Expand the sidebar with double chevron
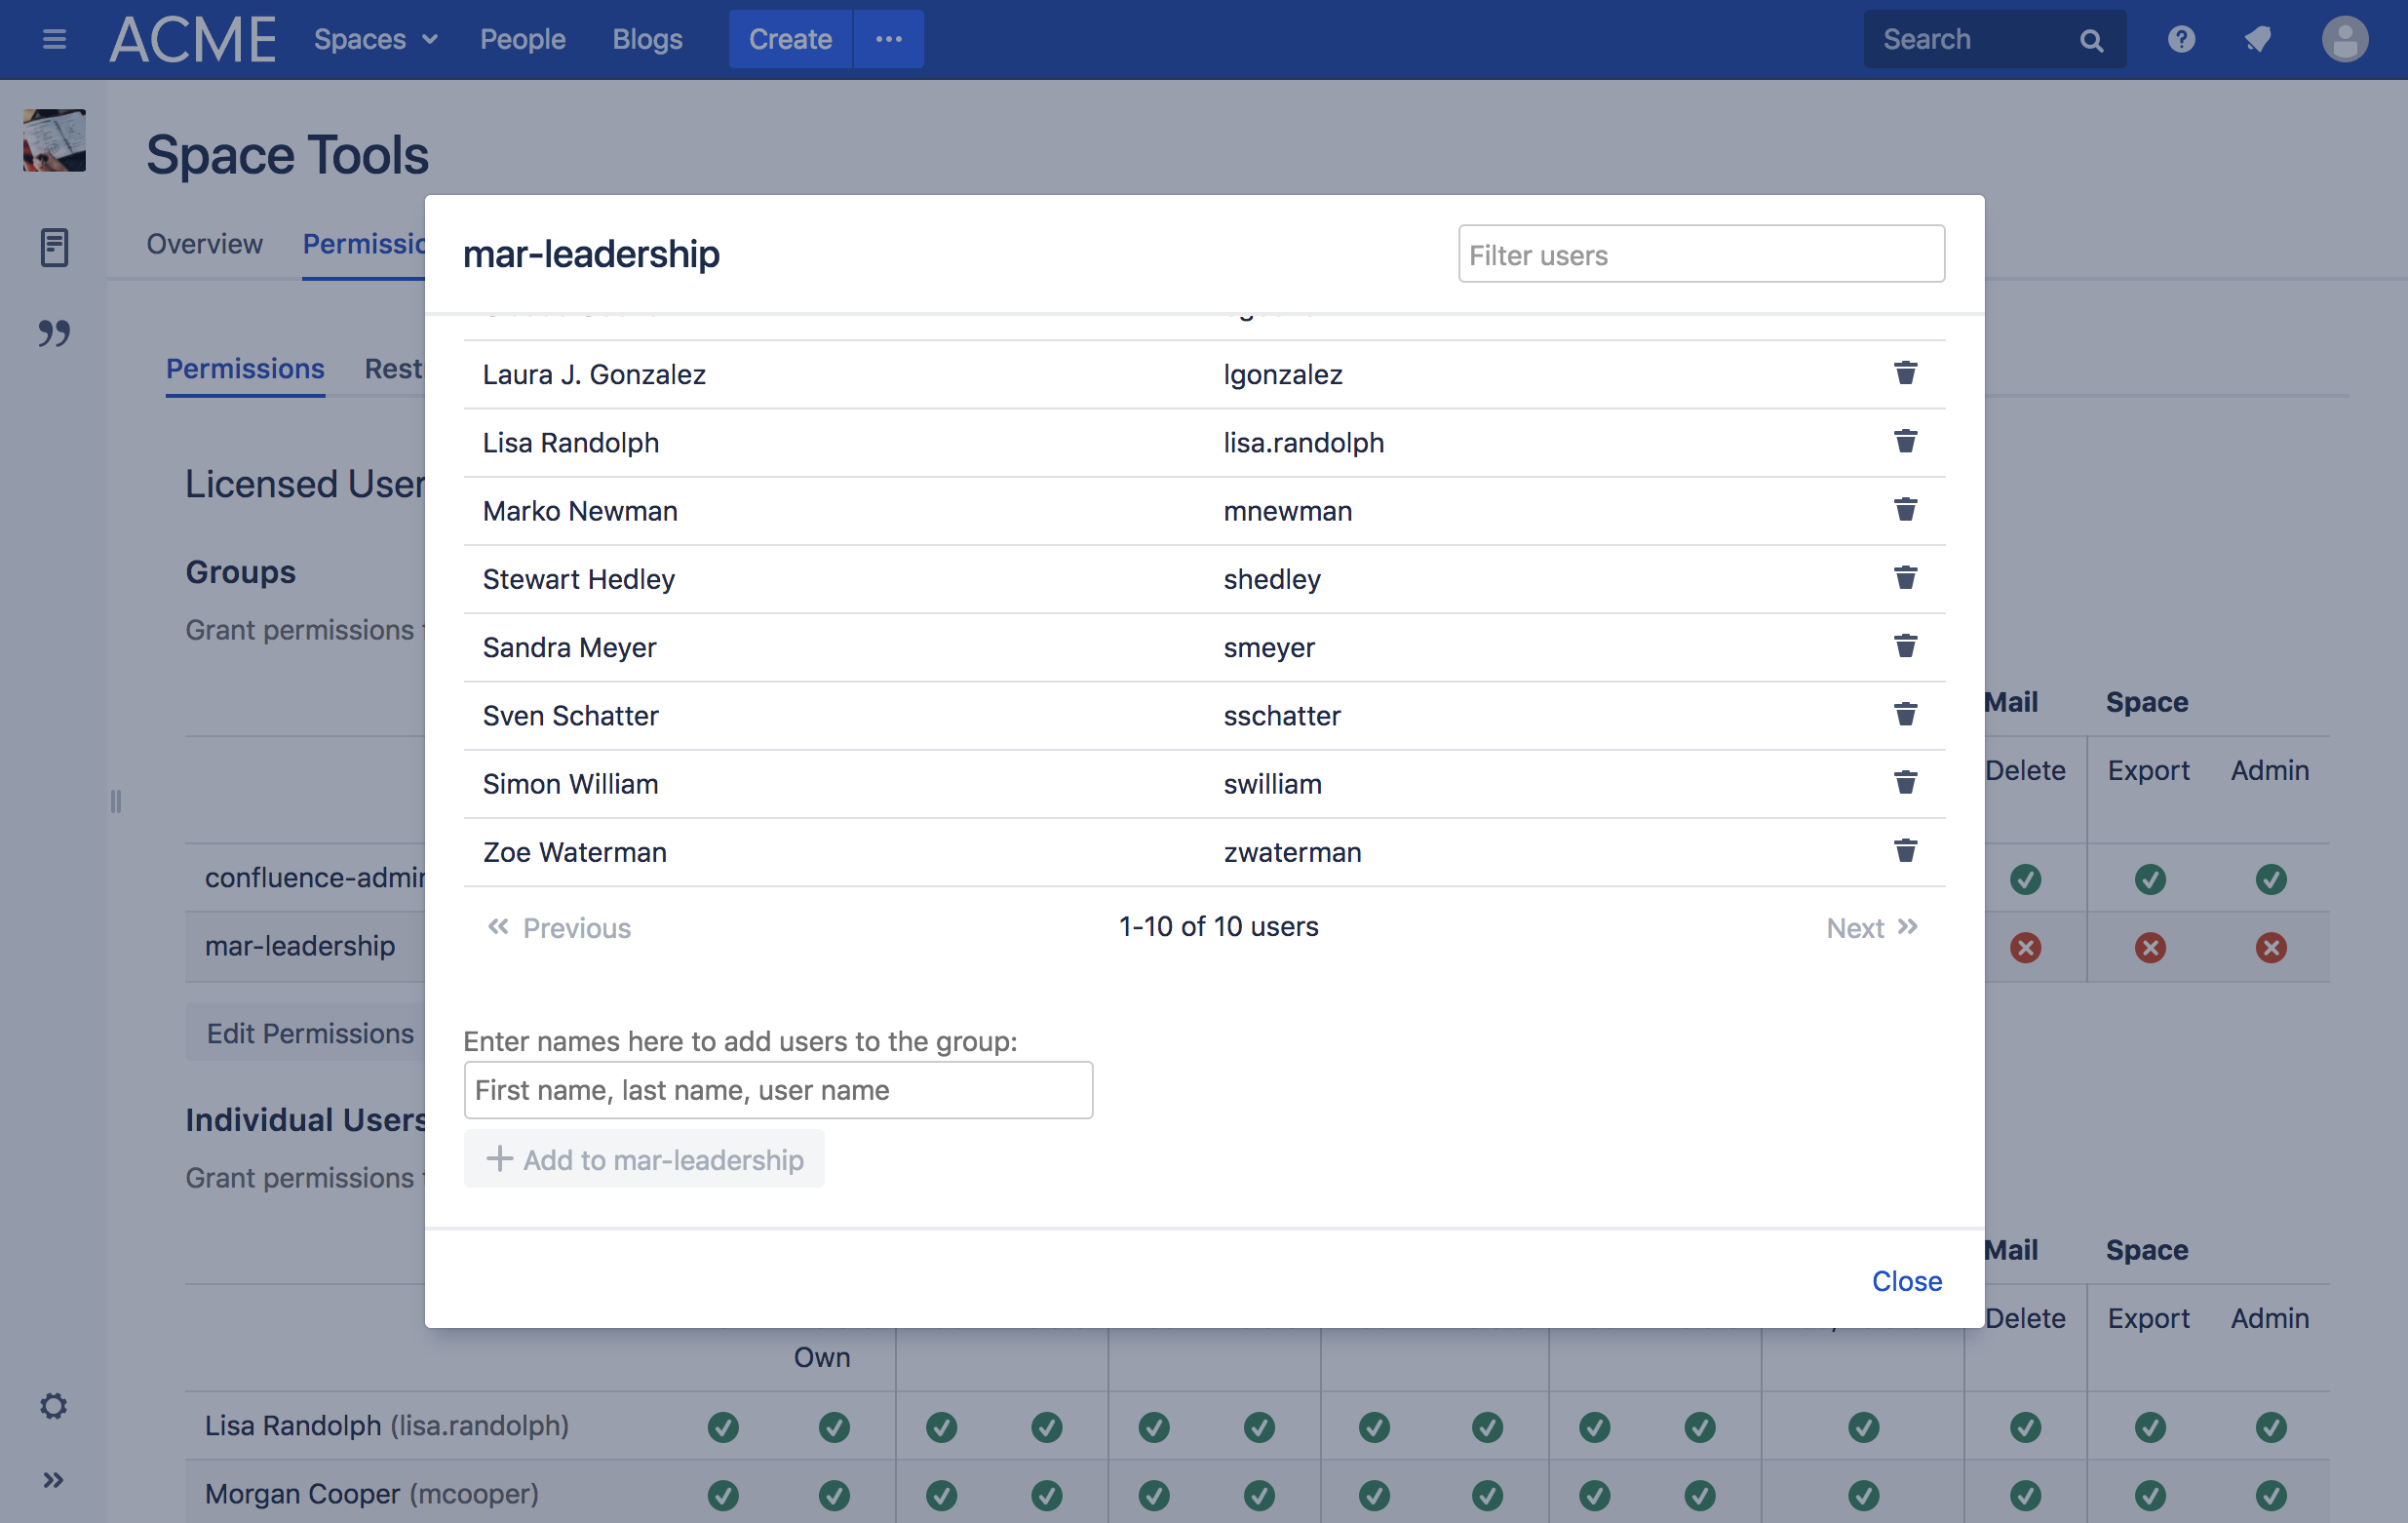Viewport: 2408px width, 1523px height. (54, 1479)
